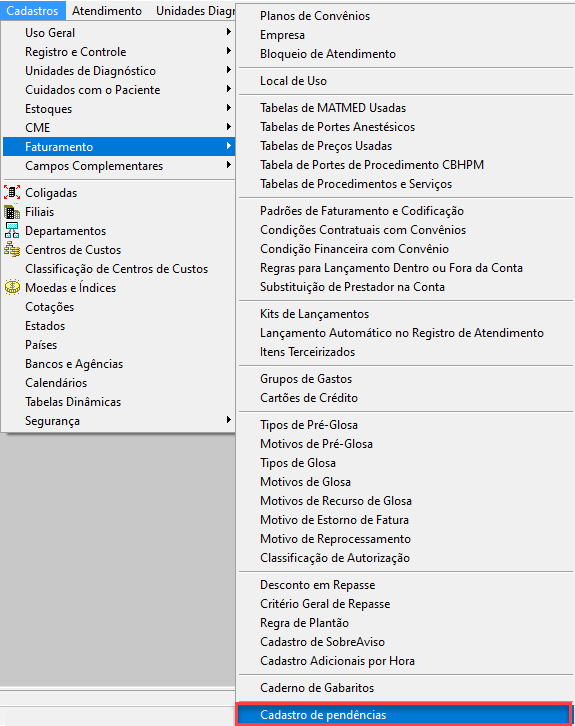Expand Campos Complementares submenu arrow
575x726 pixels.
click(229, 165)
